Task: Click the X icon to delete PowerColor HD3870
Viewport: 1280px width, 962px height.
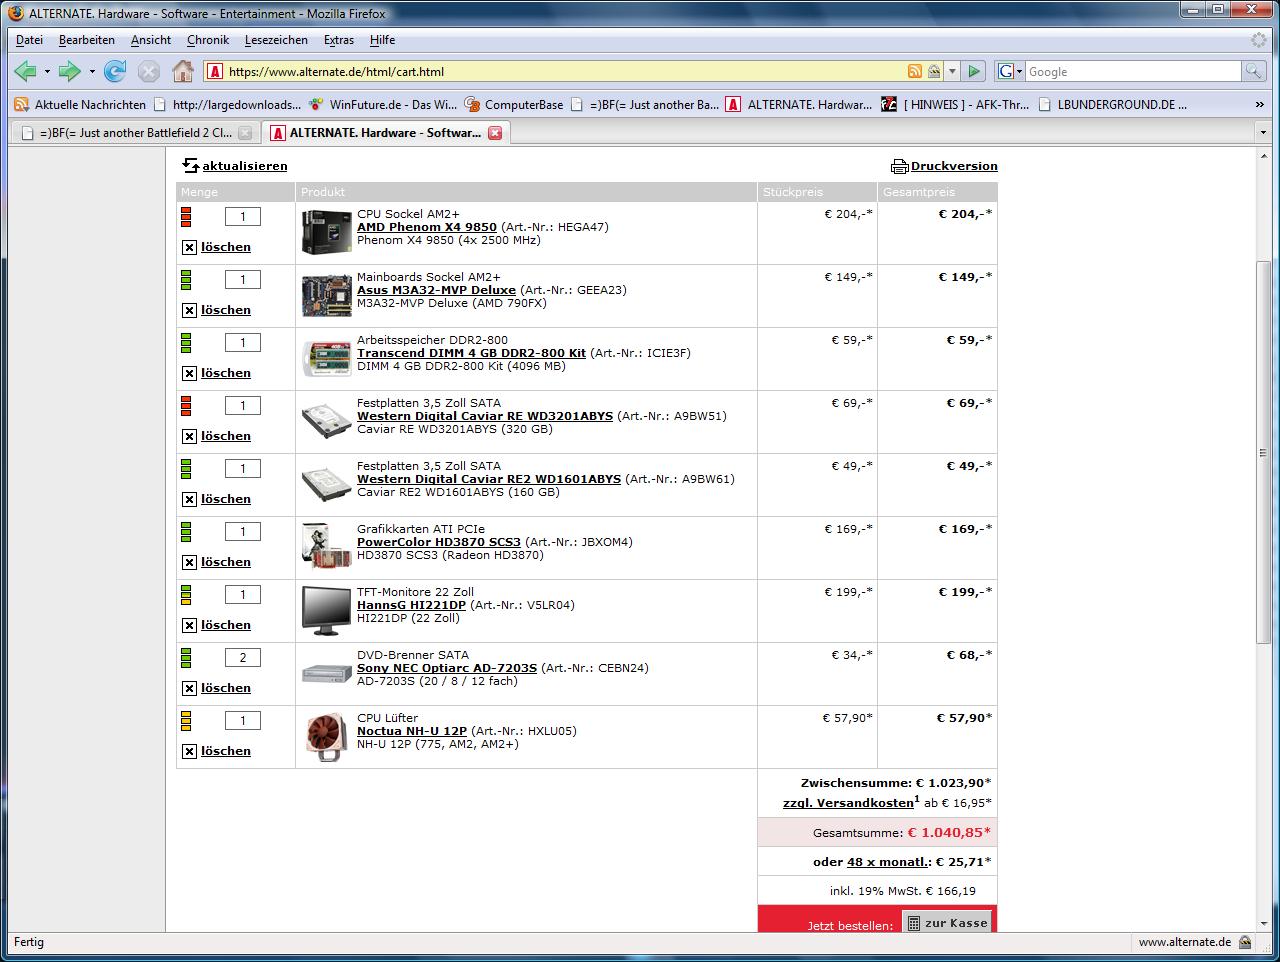Action: 189,562
